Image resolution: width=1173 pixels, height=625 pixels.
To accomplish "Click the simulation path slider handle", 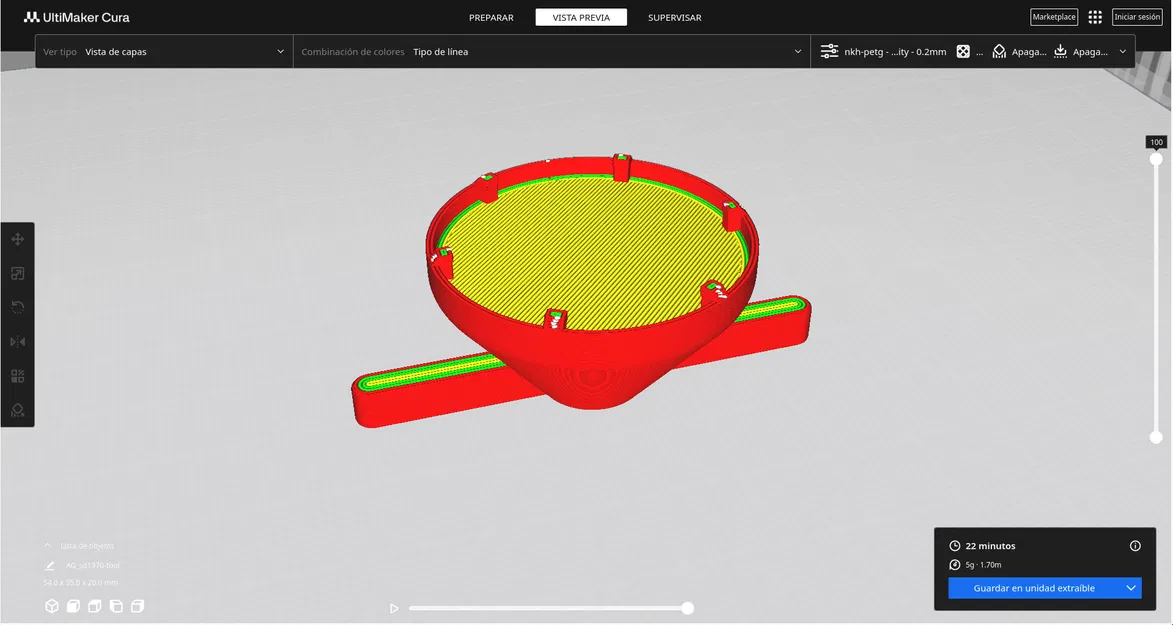I will (x=687, y=609).
